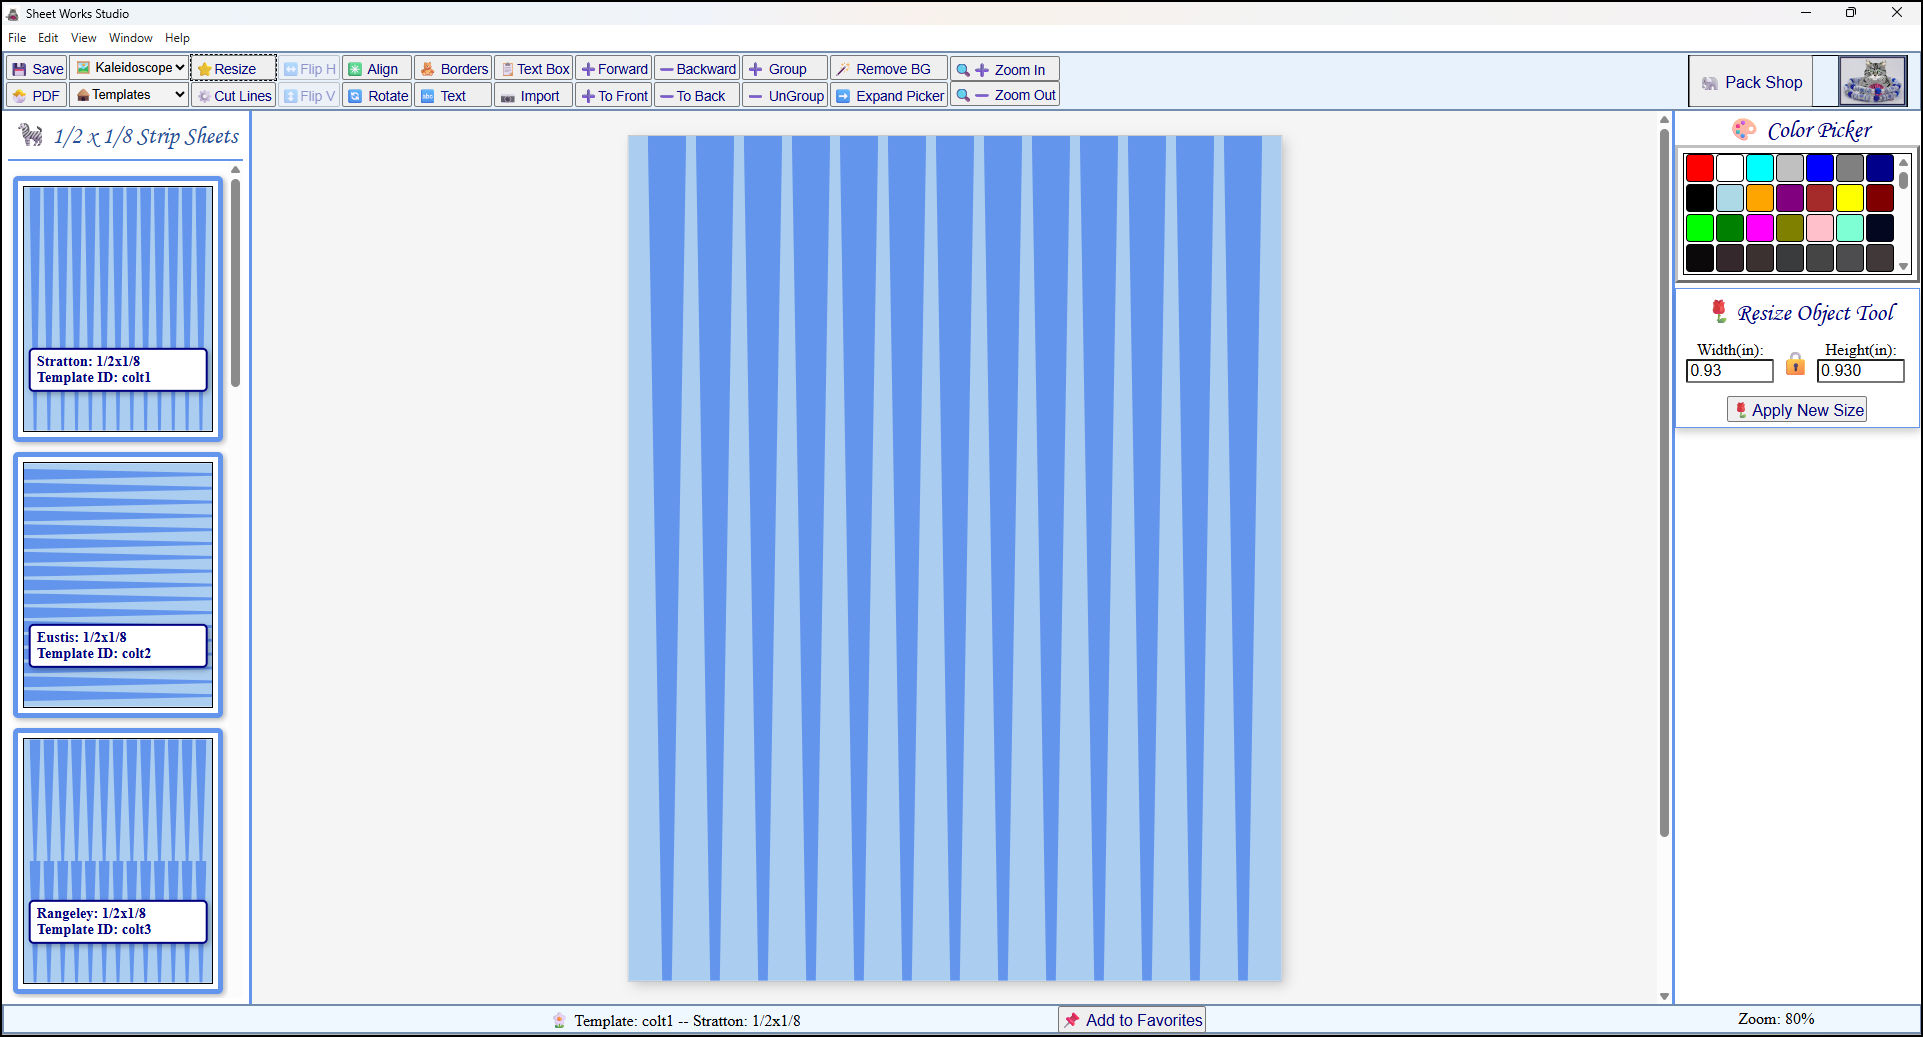Image resolution: width=1923 pixels, height=1037 pixels.
Task: Click Apply New Size button
Action: (1797, 410)
